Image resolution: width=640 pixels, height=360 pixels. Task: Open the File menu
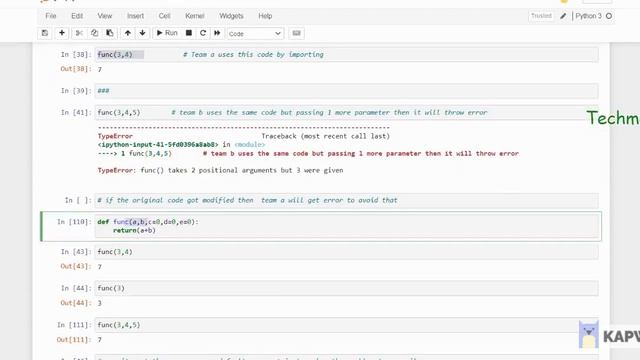(x=51, y=16)
